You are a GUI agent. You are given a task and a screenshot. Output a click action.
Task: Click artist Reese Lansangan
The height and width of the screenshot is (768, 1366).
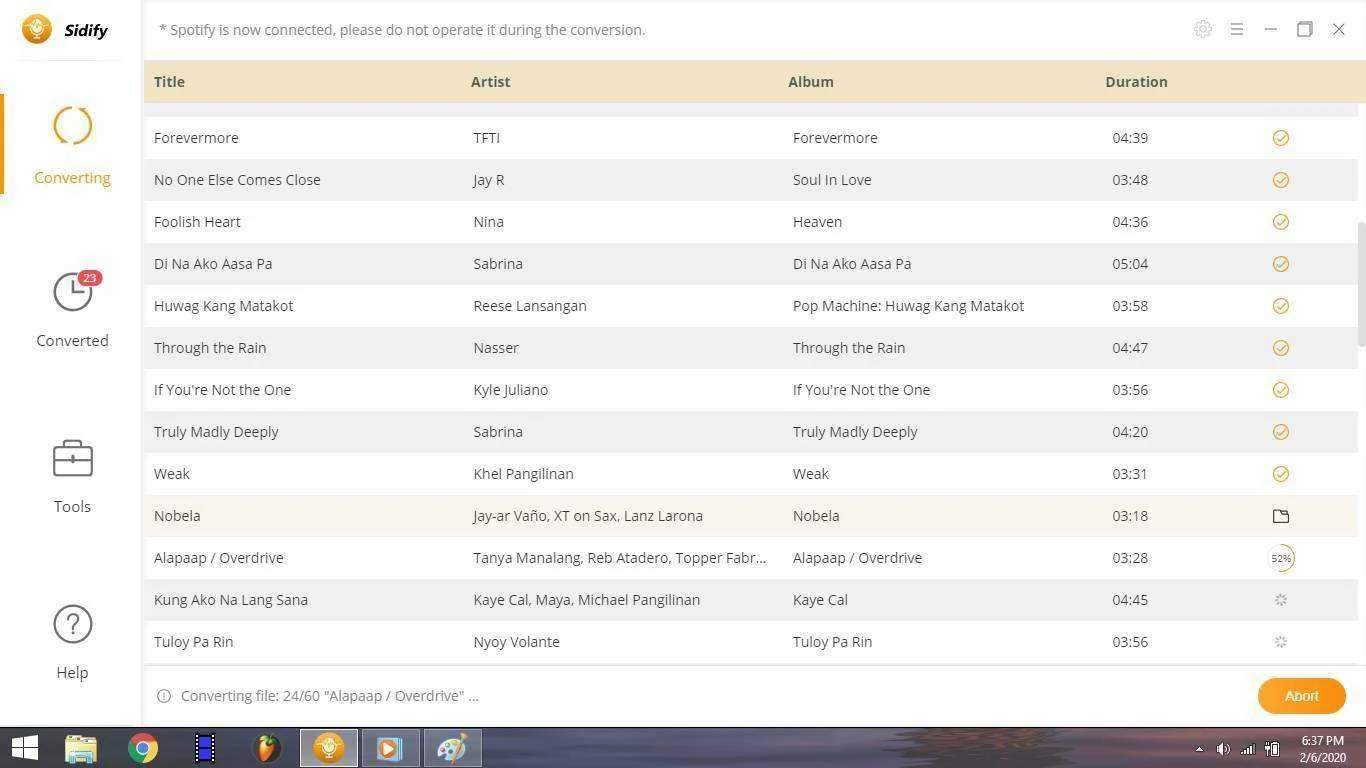(530, 306)
